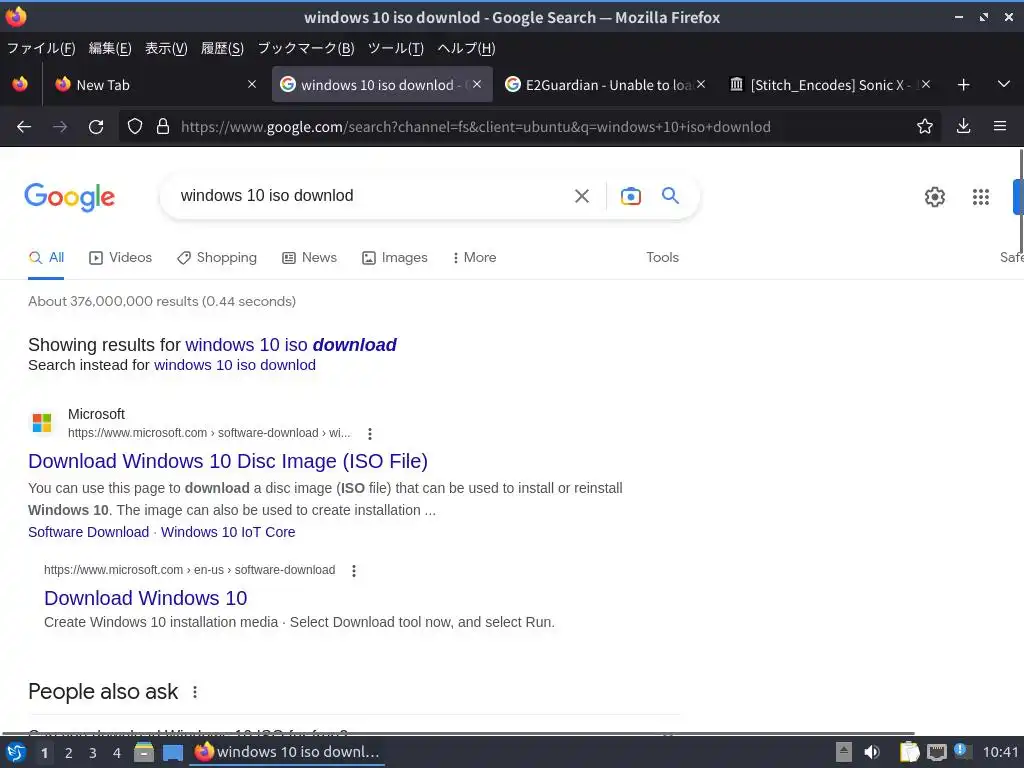Switch to workspace 3 on the taskbar
The image size is (1024, 768).
coord(93,753)
